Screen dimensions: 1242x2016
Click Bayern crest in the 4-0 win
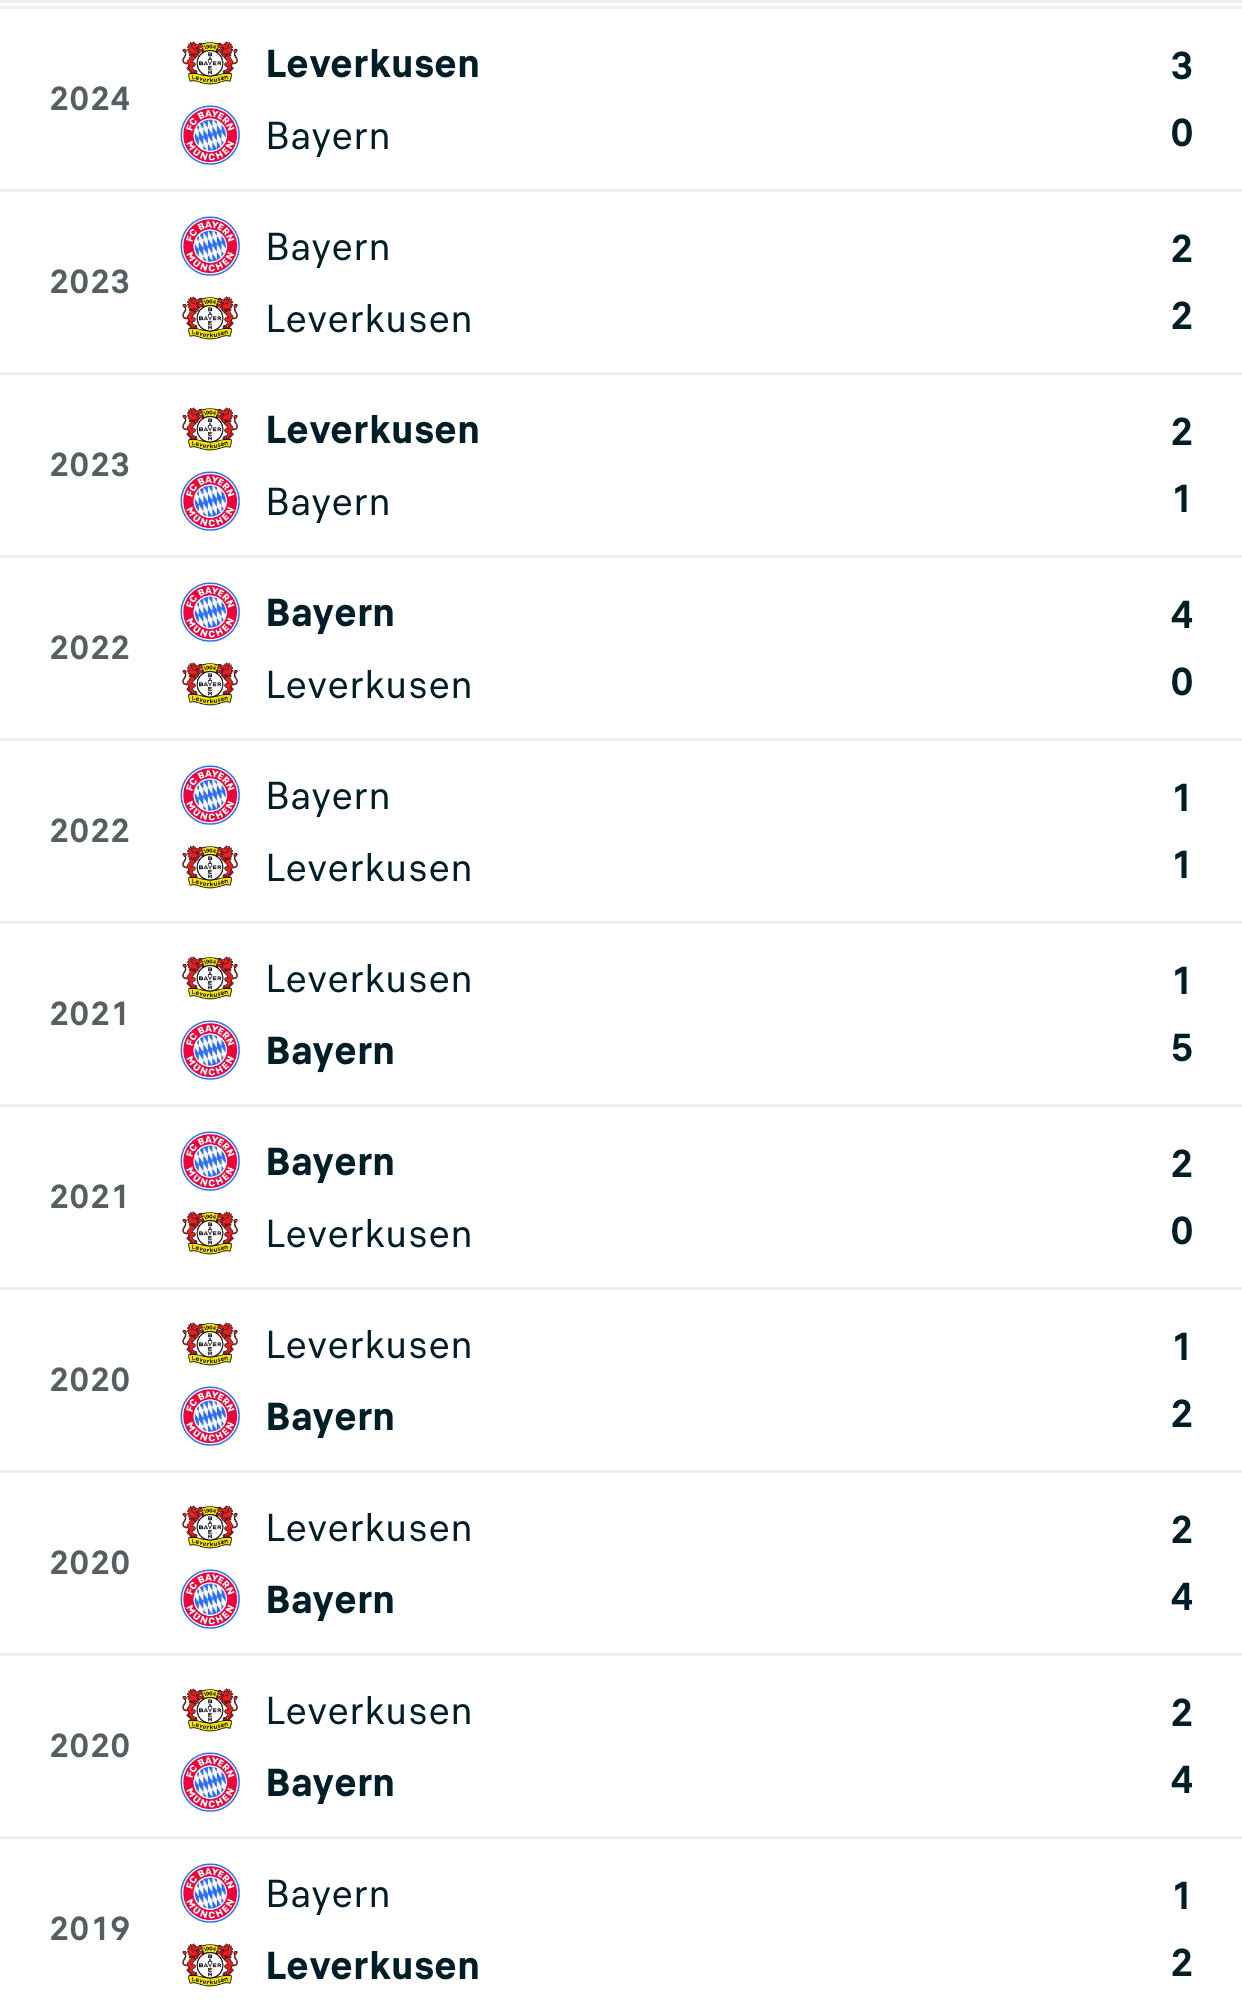(210, 613)
